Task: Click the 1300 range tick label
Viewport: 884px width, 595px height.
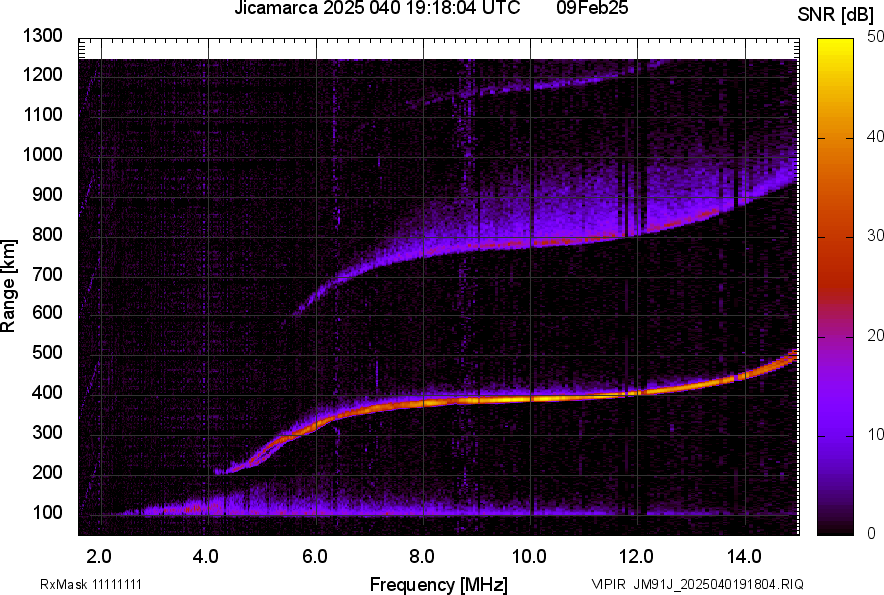Action: (42, 36)
